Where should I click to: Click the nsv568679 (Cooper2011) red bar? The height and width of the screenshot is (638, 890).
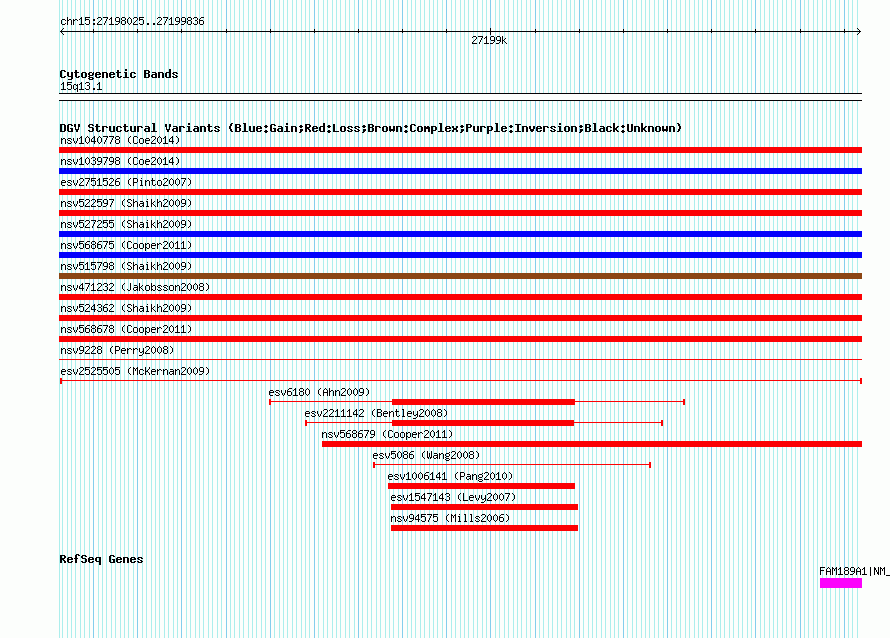[x=592, y=444]
